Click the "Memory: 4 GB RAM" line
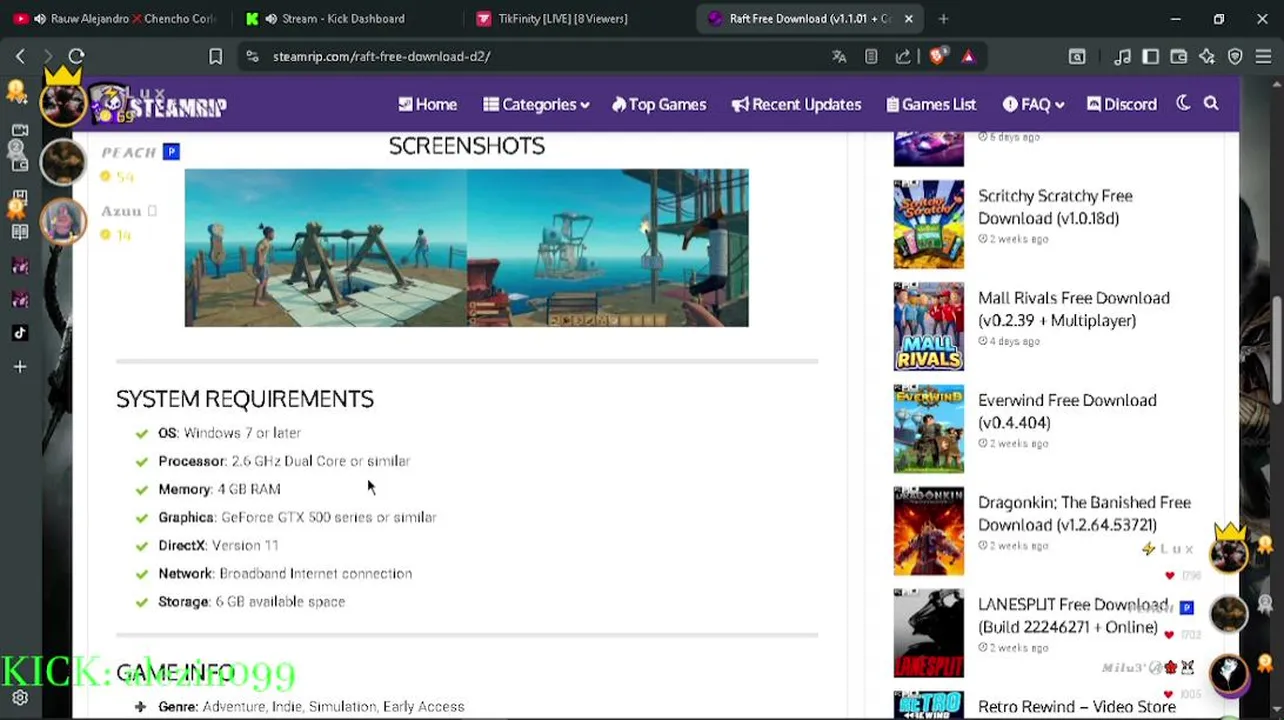Image resolution: width=1284 pixels, height=720 pixels. 219,489
